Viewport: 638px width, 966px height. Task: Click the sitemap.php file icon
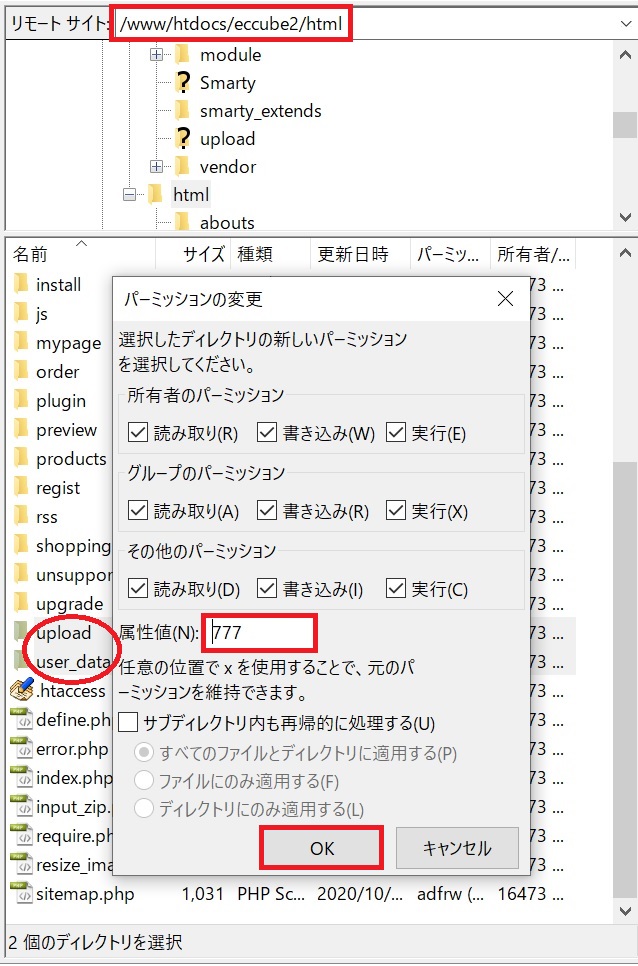[x=21, y=893]
